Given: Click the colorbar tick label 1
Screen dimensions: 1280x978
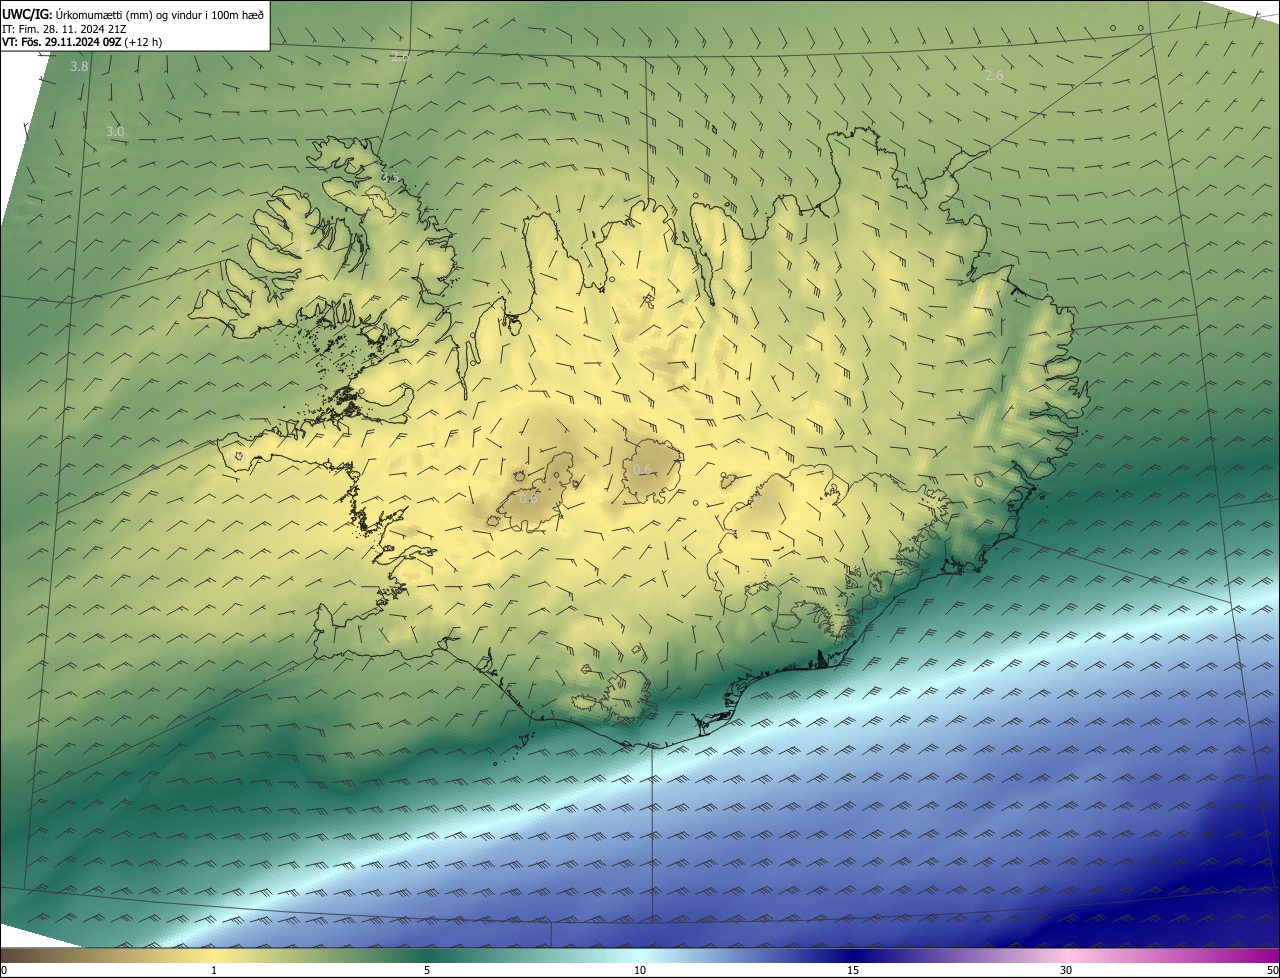Looking at the screenshot, I should click(214, 970).
